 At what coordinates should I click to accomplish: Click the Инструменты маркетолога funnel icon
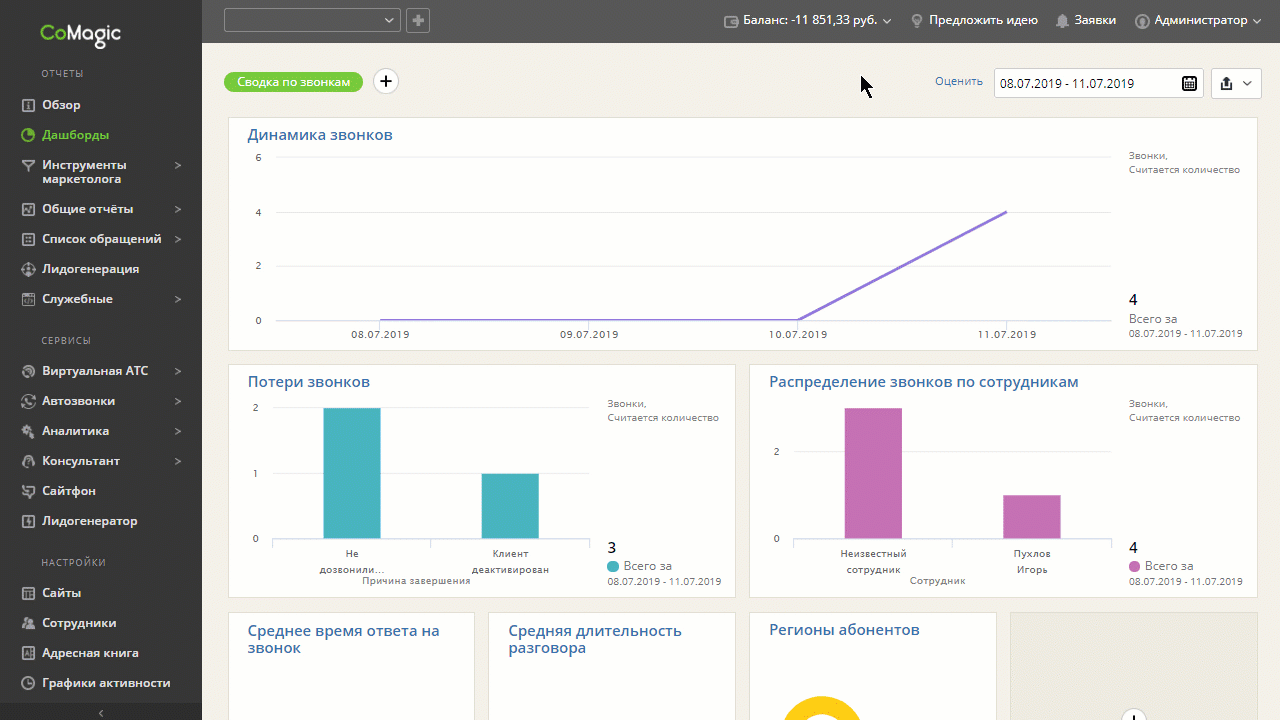coord(28,165)
